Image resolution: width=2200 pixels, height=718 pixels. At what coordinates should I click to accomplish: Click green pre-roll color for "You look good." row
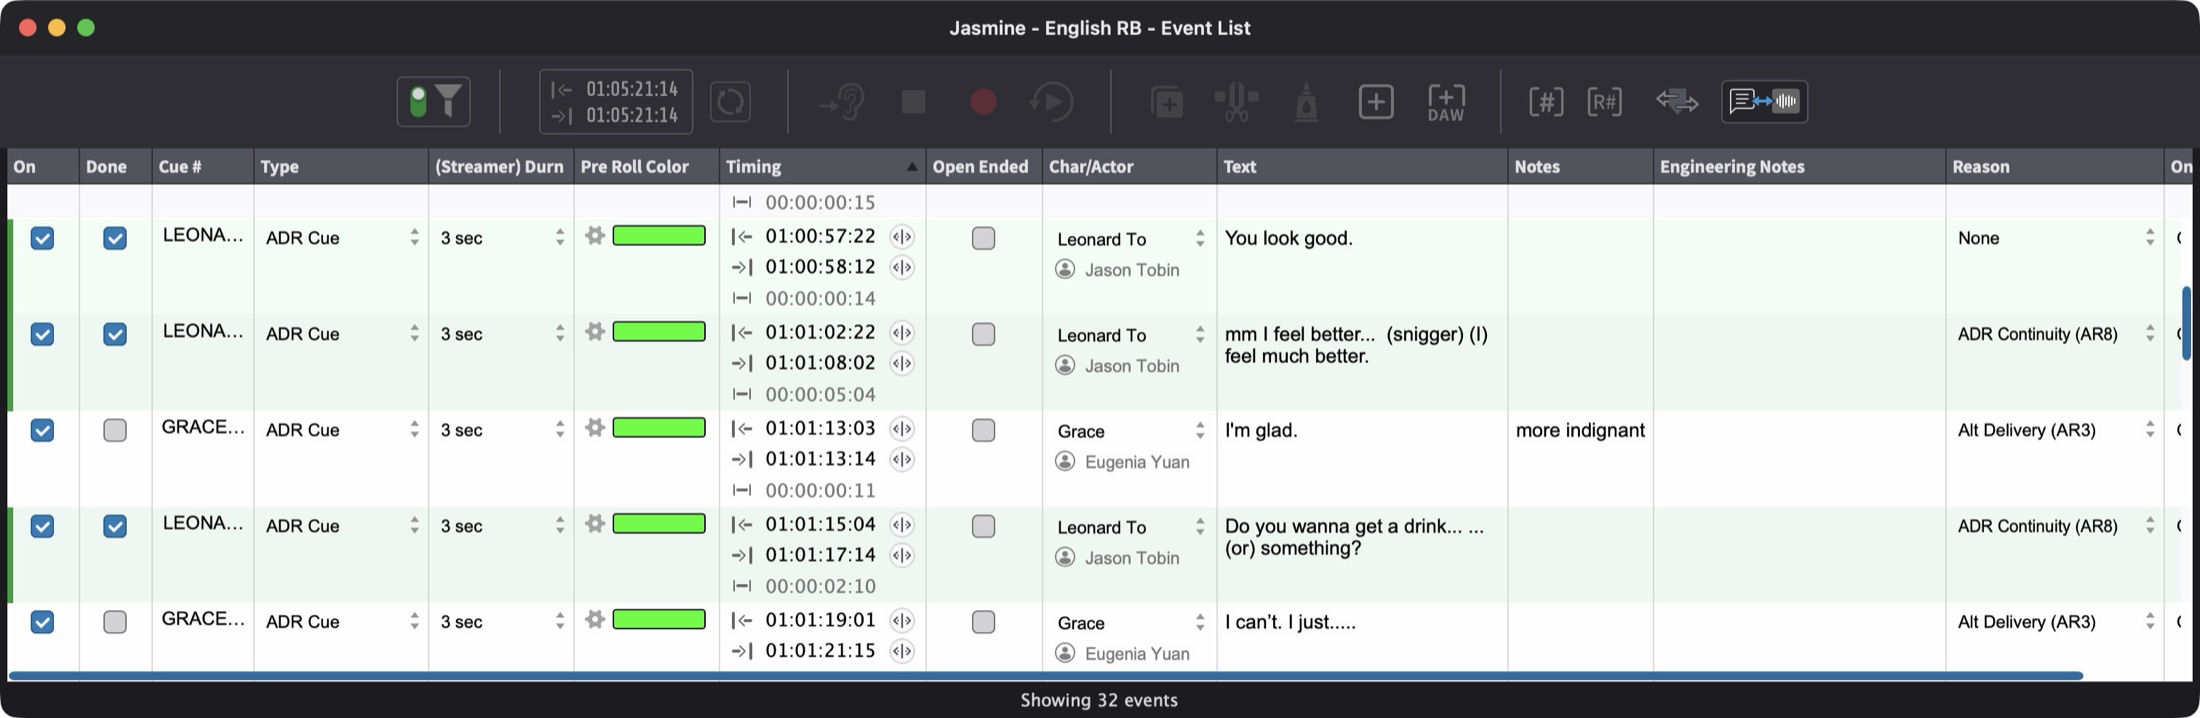pos(659,235)
